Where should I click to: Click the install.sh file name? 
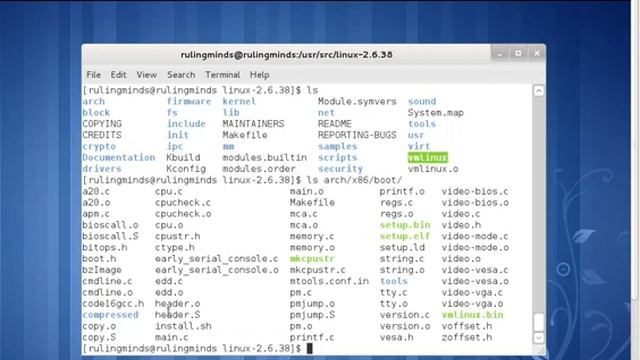(183, 326)
